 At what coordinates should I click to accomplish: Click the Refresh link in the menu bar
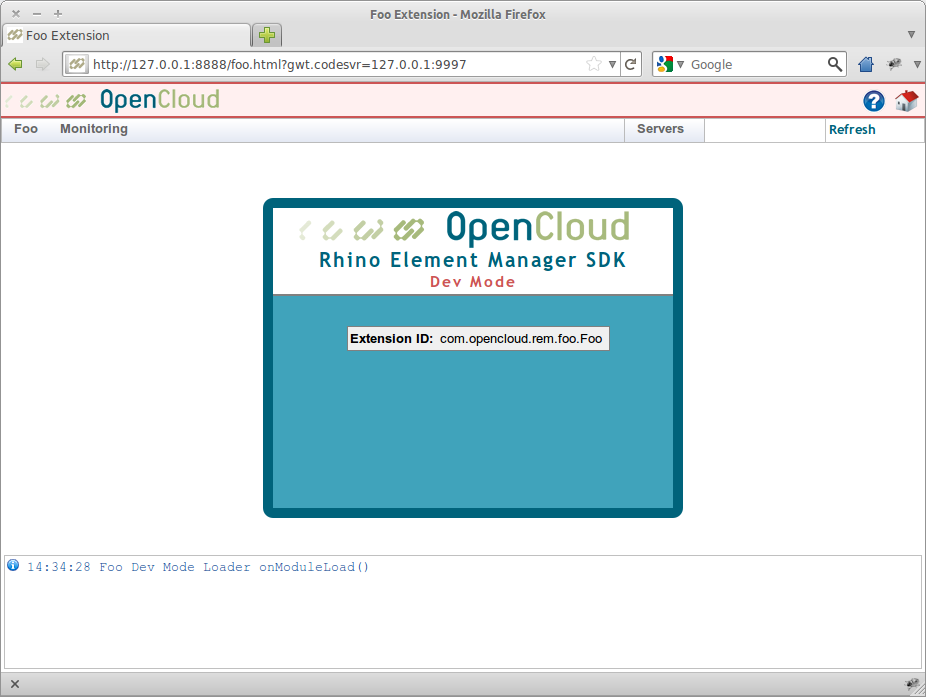click(852, 129)
